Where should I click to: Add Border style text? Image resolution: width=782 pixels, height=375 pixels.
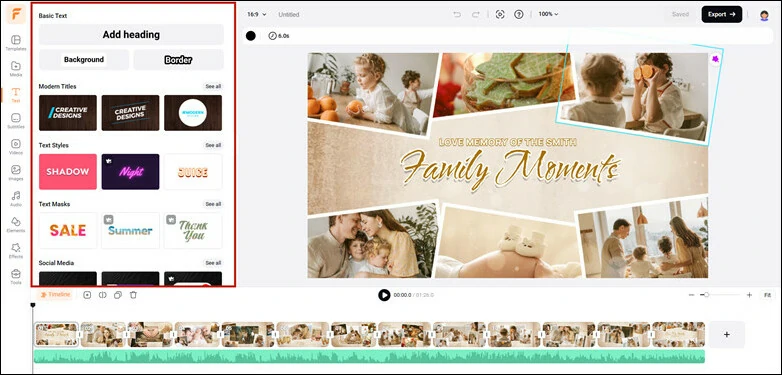(x=178, y=60)
